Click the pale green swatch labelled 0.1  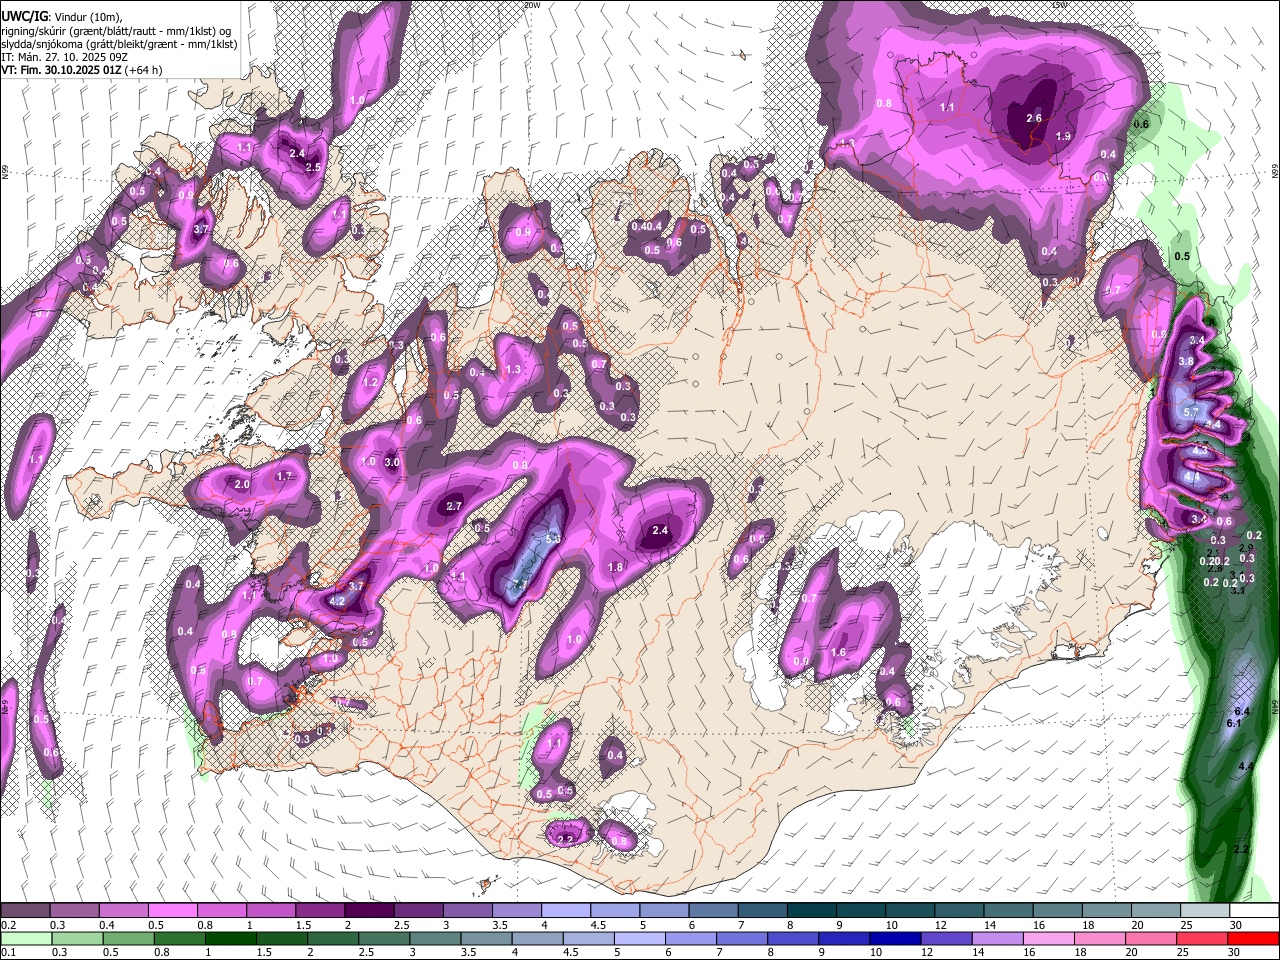tap(25, 939)
